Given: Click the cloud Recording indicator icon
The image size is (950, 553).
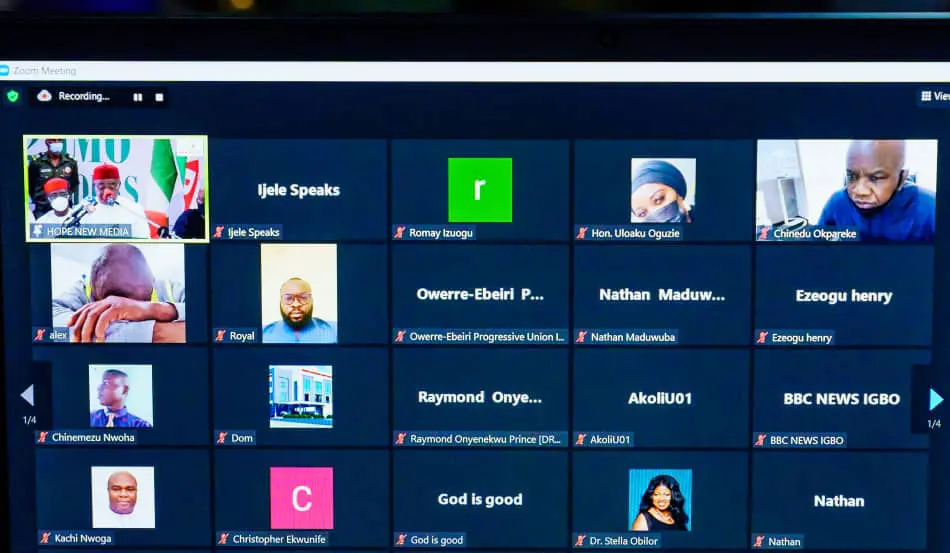Looking at the screenshot, I should coord(44,96).
